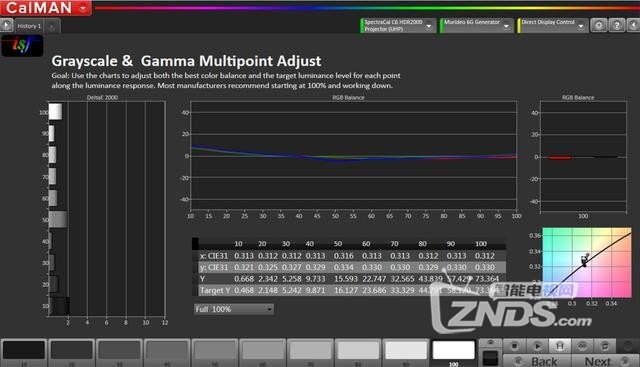Open the Full 100% pattern size dropdown
This screenshot has height=367, width=640.
[233, 309]
